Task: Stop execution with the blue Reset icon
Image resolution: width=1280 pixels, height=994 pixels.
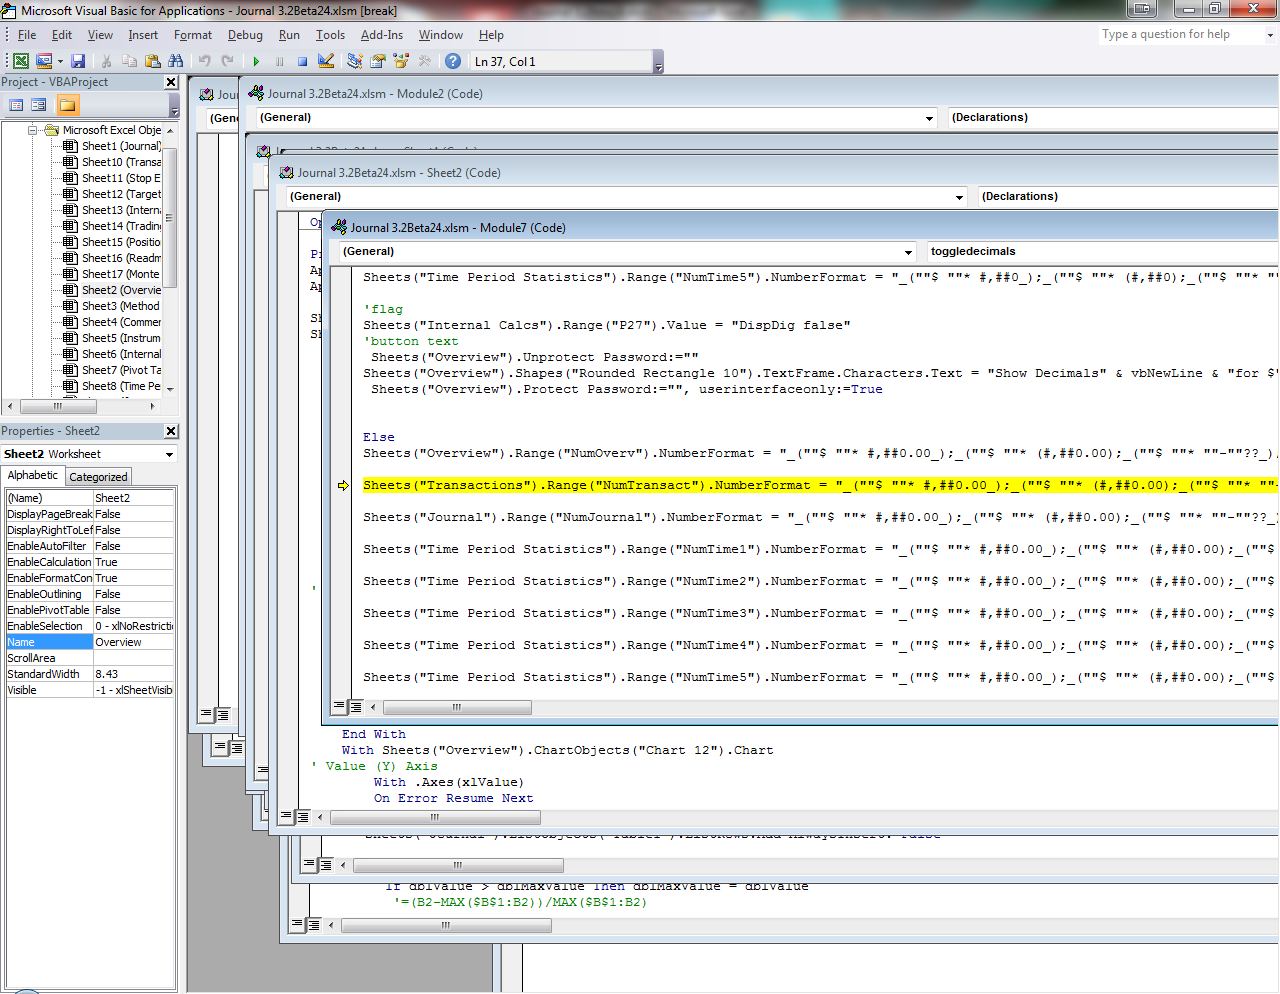Action: click(302, 61)
